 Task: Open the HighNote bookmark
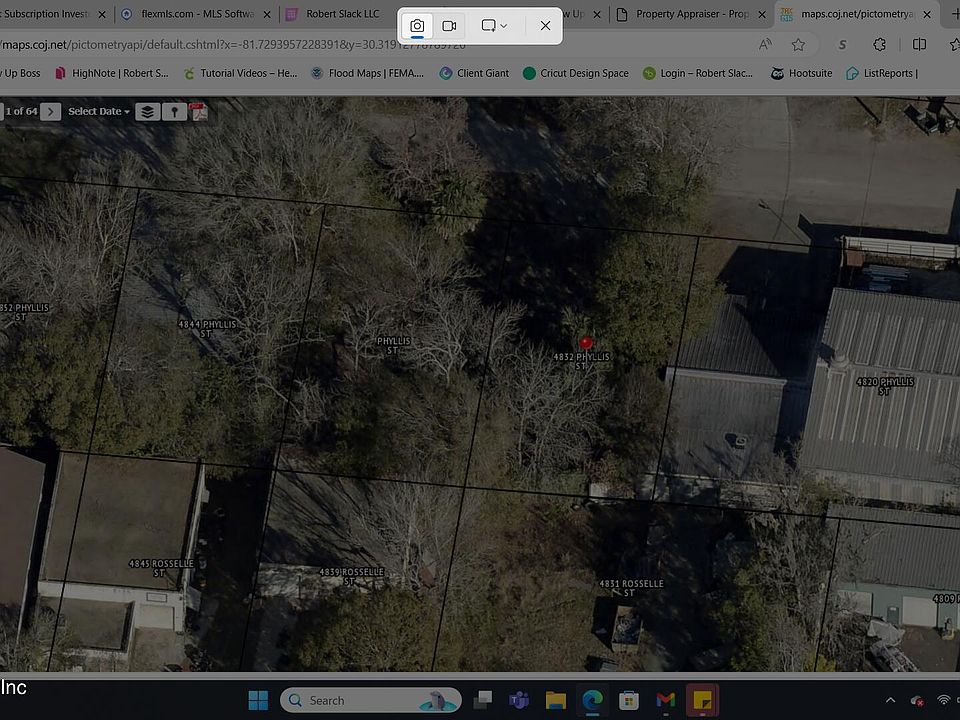pyautogui.click(x=112, y=73)
